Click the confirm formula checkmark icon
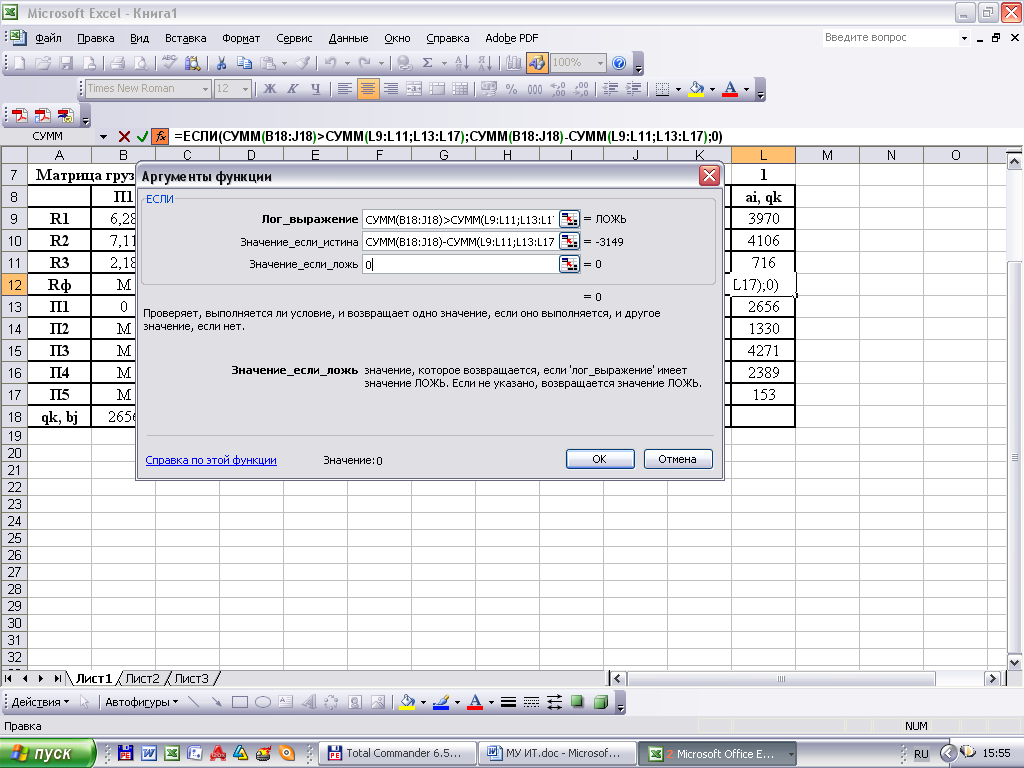 (142, 136)
